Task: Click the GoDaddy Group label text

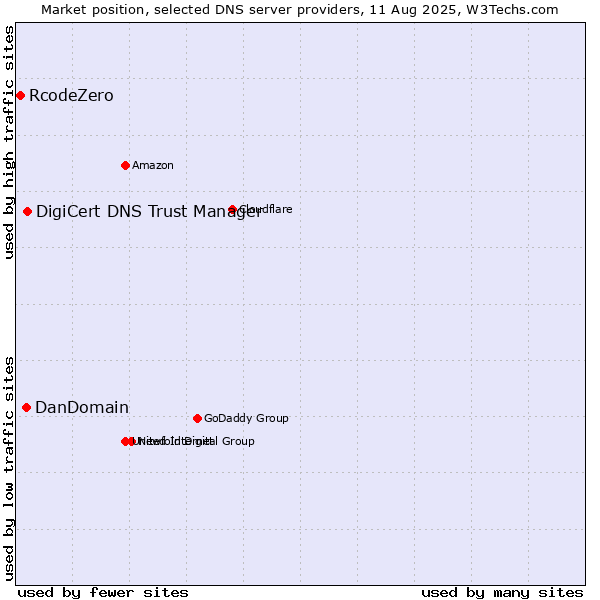Action: 246,418
